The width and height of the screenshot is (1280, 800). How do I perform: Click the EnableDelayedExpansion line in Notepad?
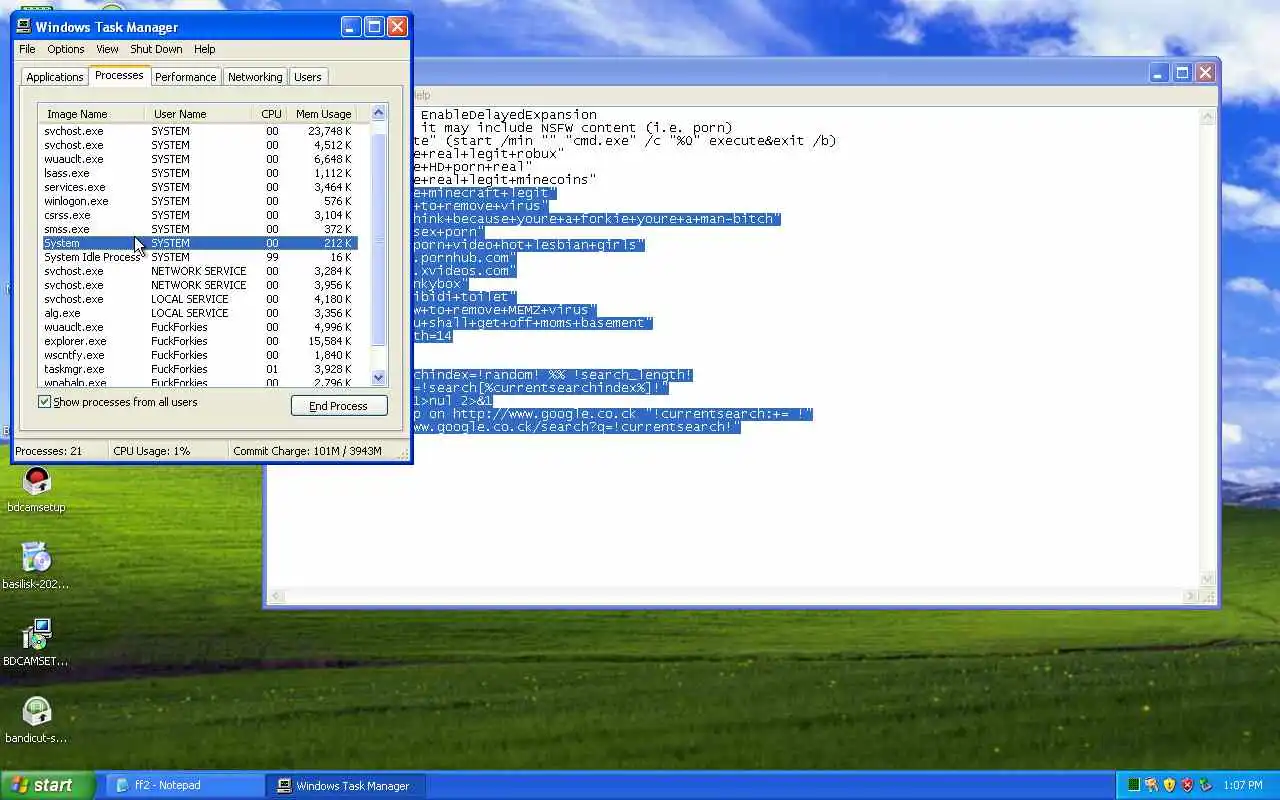(x=508, y=115)
